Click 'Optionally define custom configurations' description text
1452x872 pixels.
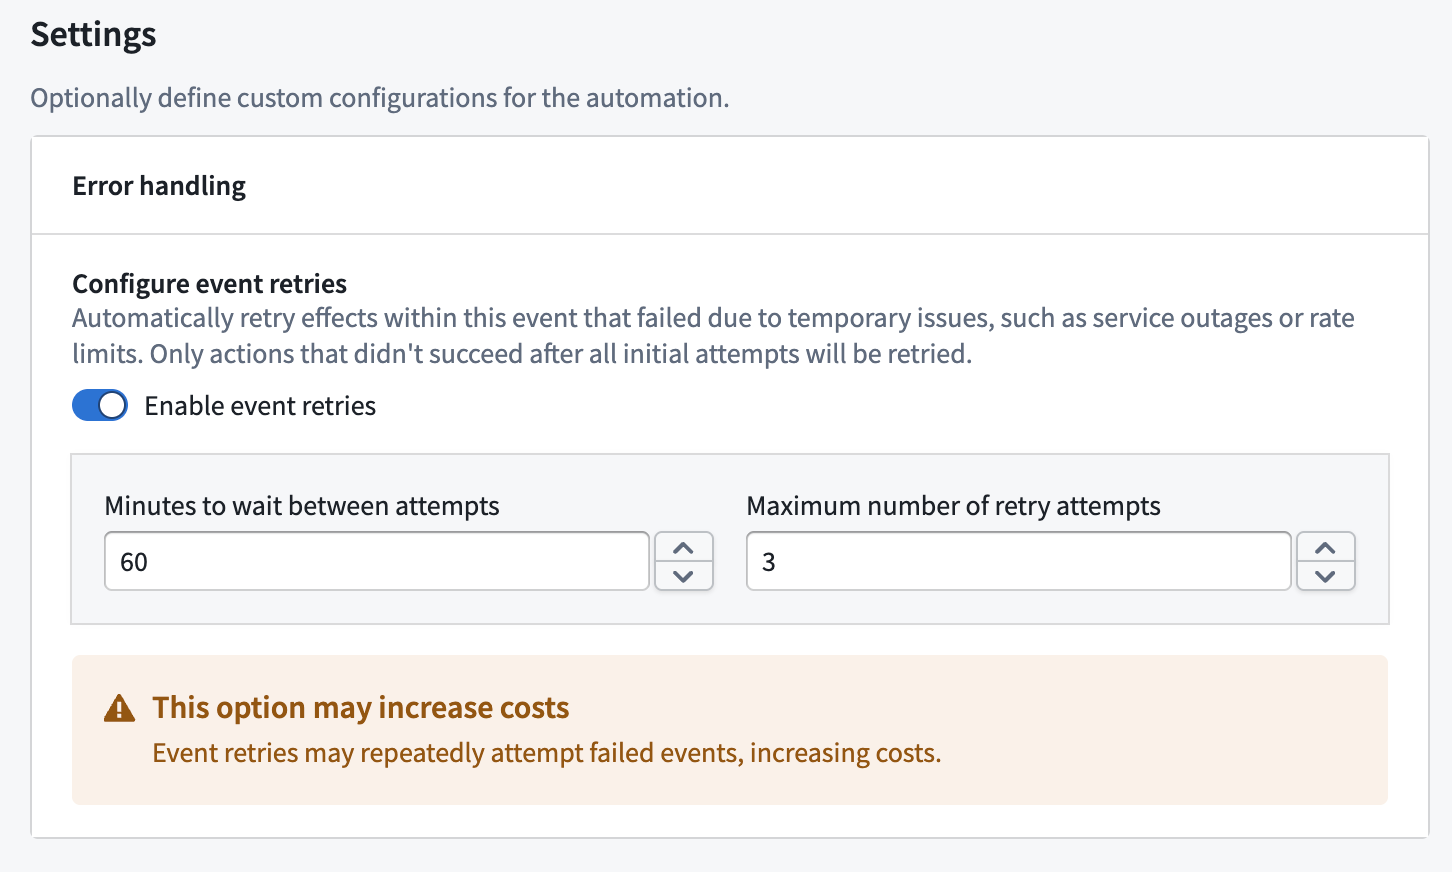click(x=380, y=98)
